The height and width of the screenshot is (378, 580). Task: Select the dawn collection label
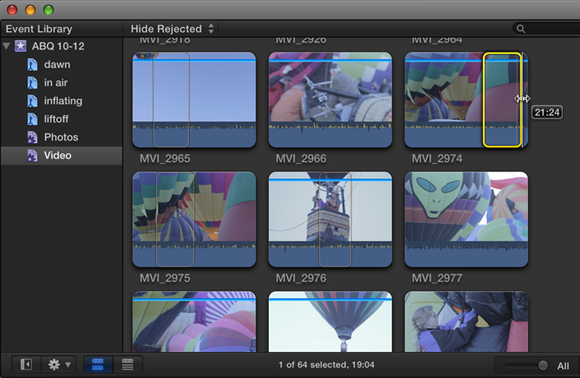click(57, 64)
